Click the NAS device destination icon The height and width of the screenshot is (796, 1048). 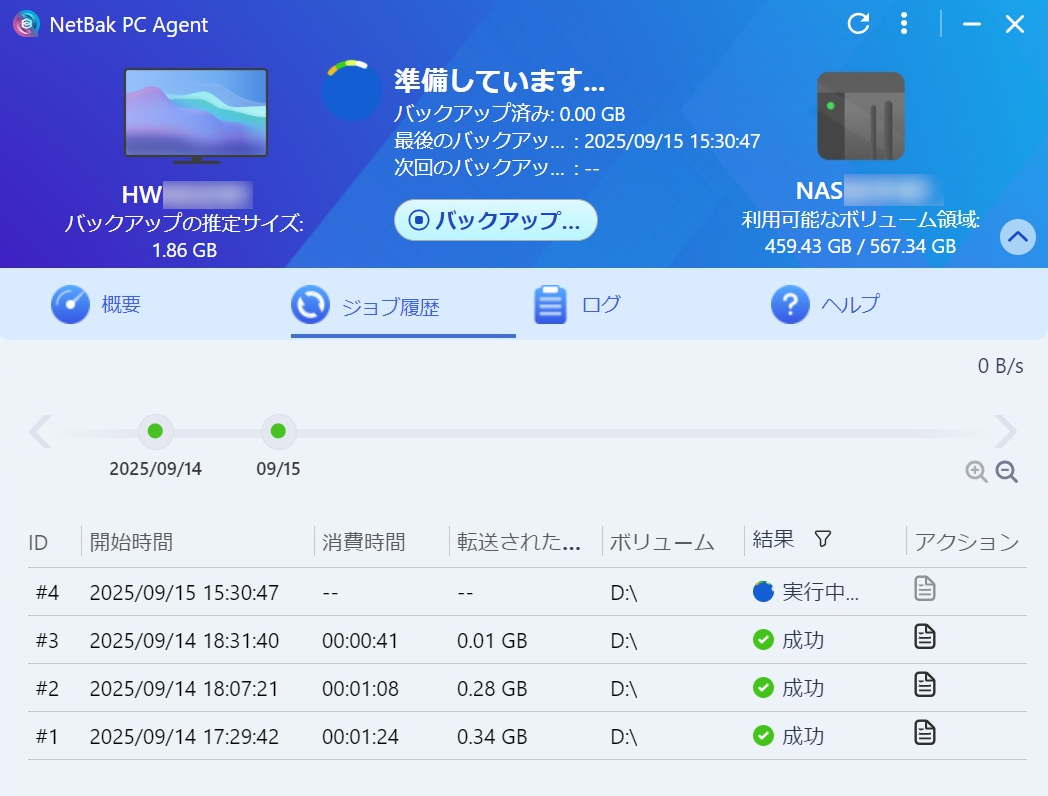pos(861,116)
